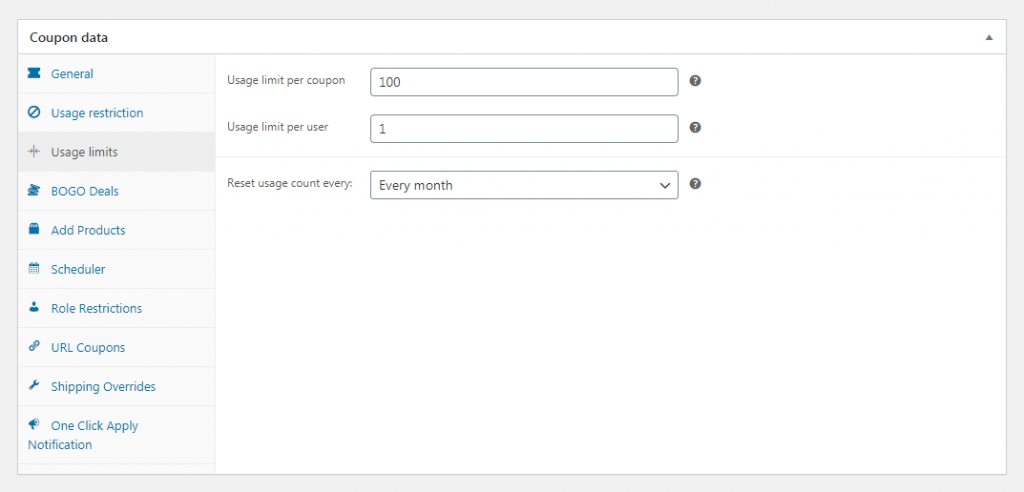
Task: Click the URL Coupons link icon
Action: [x=33, y=346]
